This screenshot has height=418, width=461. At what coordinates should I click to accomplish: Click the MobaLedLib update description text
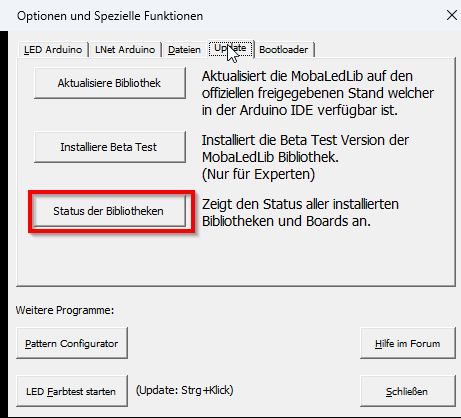(318, 93)
